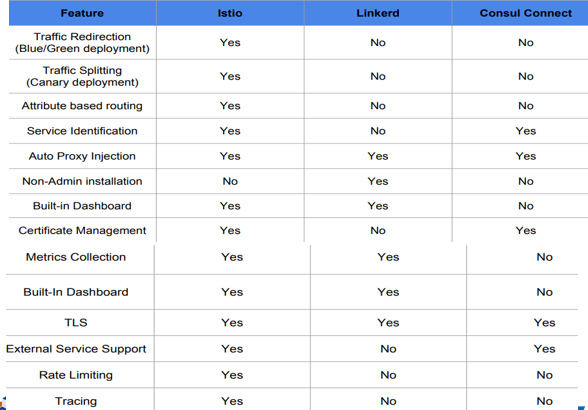
Task: Click the Linkerd column header
Action: click(378, 13)
